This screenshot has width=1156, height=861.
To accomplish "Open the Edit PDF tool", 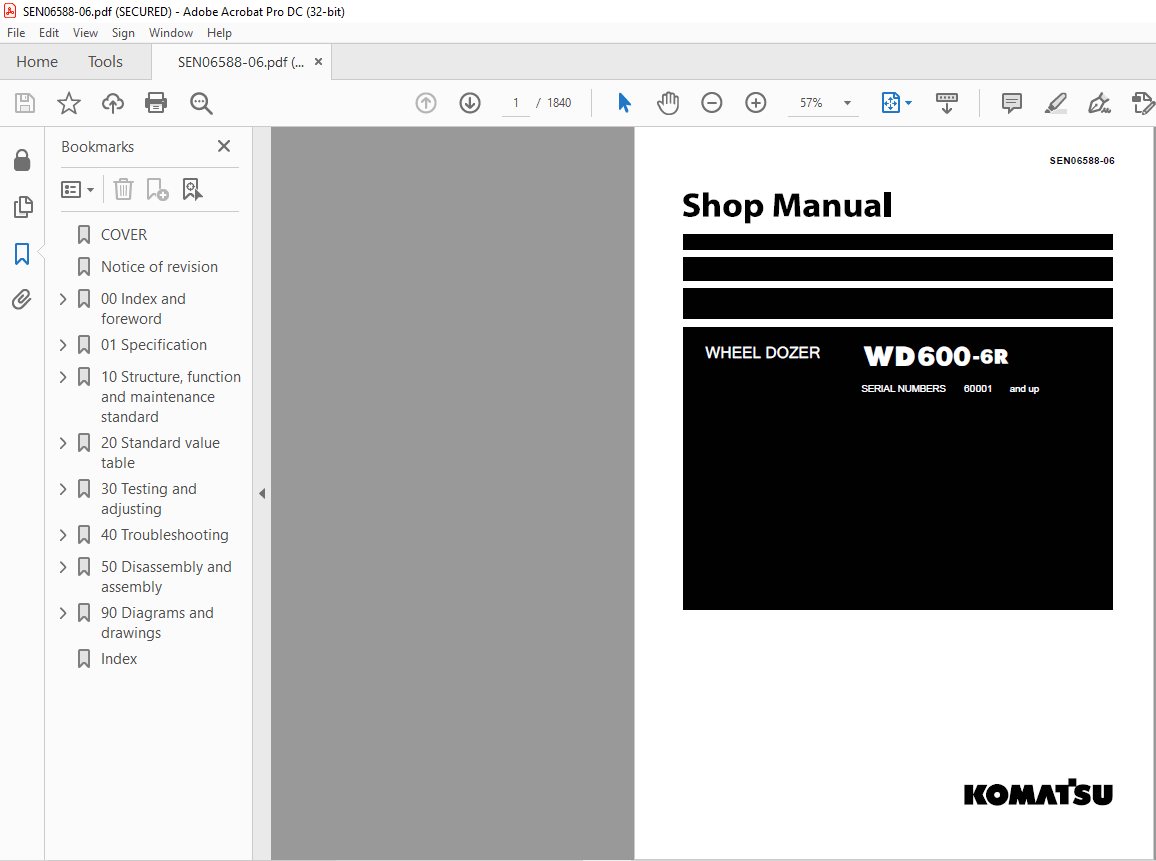I will point(1143,103).
